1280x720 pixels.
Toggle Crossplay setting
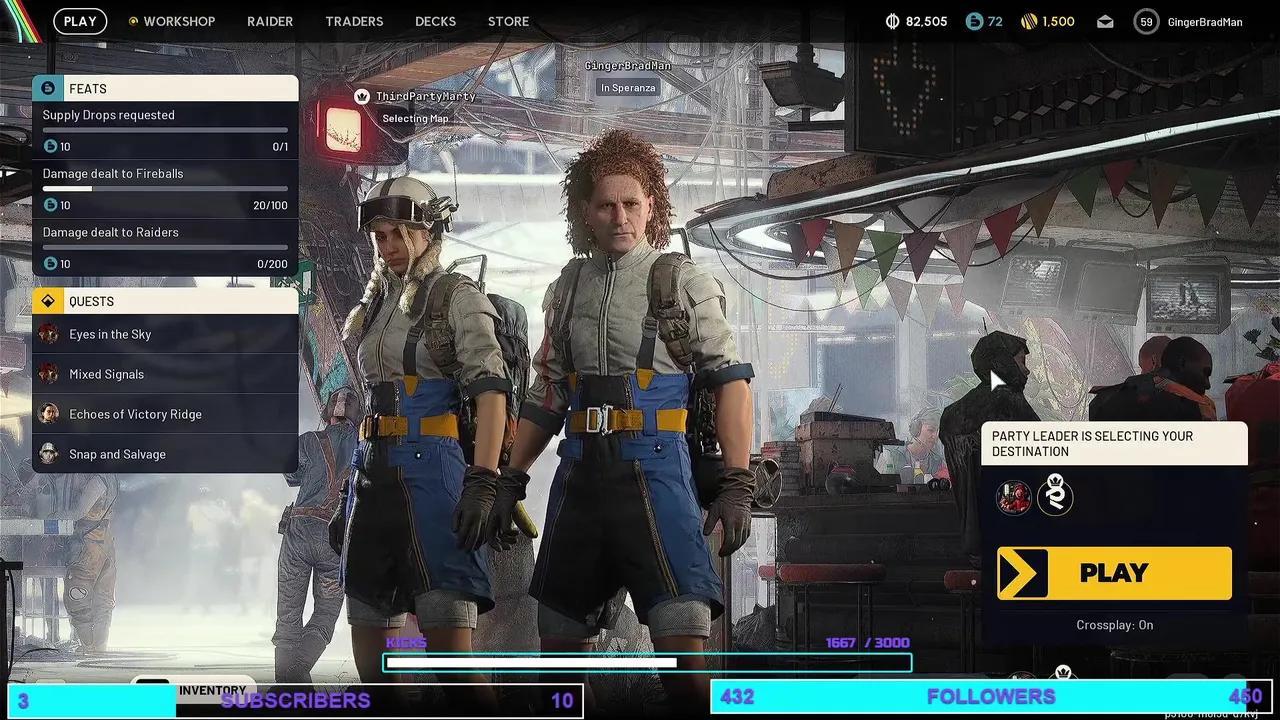[1113, 625]
